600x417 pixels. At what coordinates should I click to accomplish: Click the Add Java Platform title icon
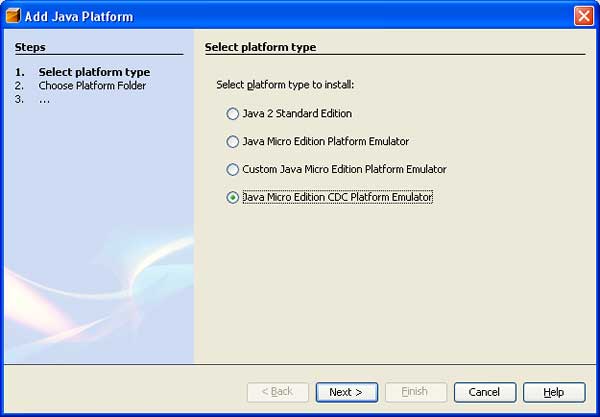tap(13, 16)
